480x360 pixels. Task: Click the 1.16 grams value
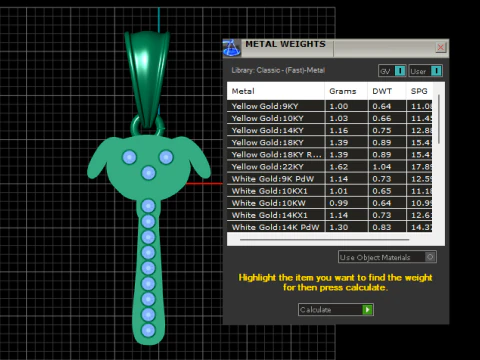(x=339, y=130)
